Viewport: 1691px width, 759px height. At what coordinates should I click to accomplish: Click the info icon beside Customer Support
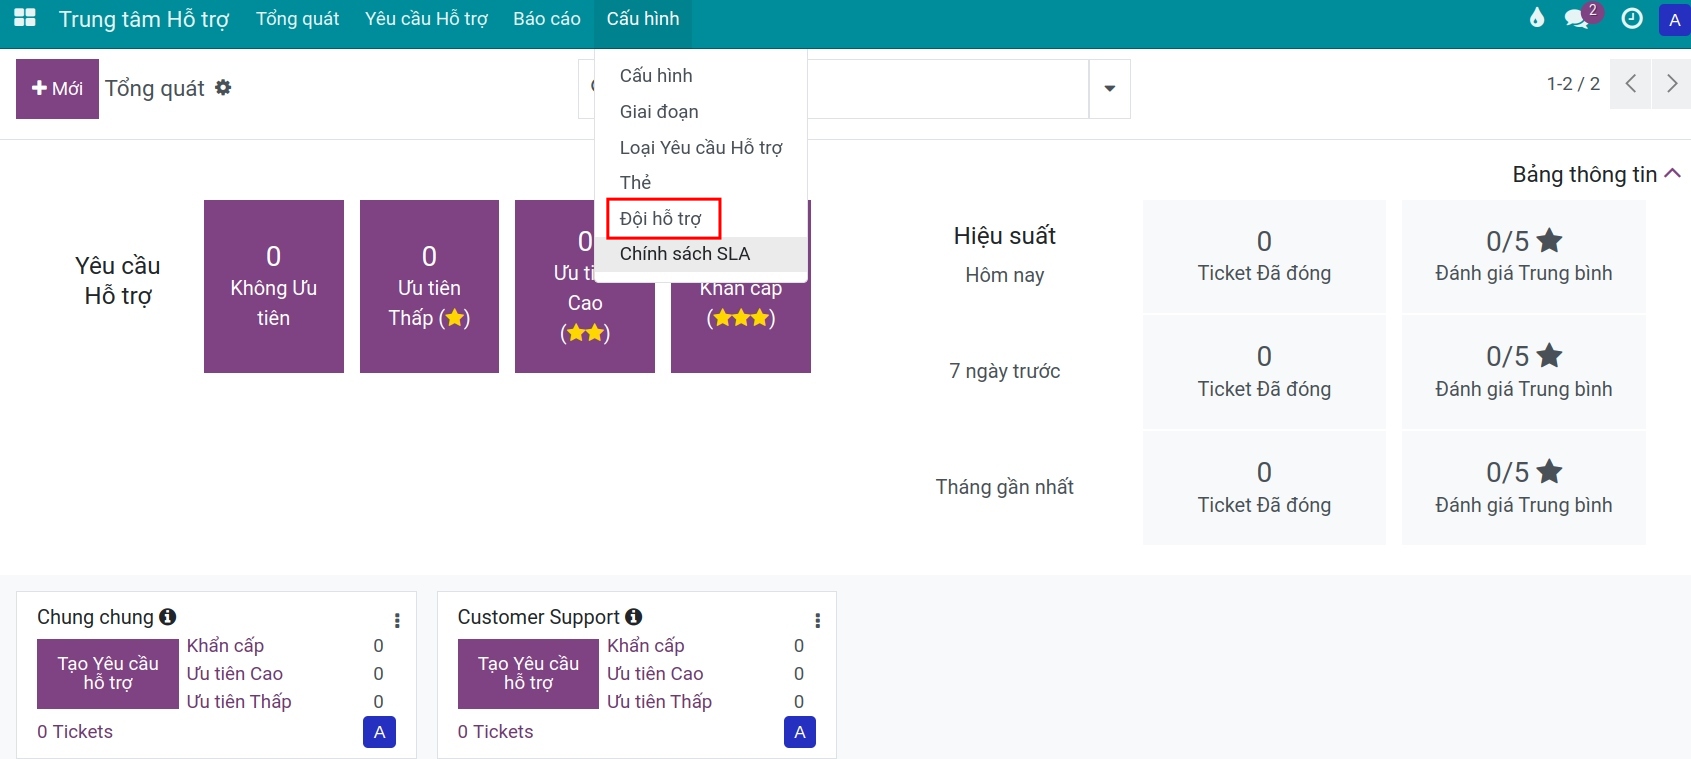point(634,617)
